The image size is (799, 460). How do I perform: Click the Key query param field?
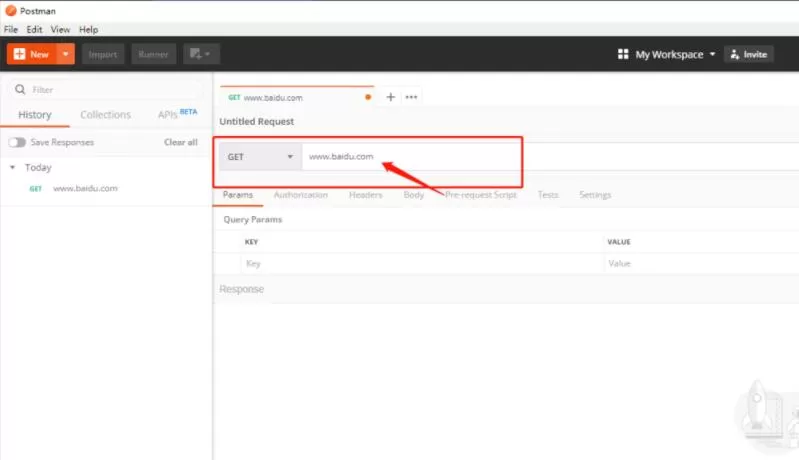[x=422, y=263]
